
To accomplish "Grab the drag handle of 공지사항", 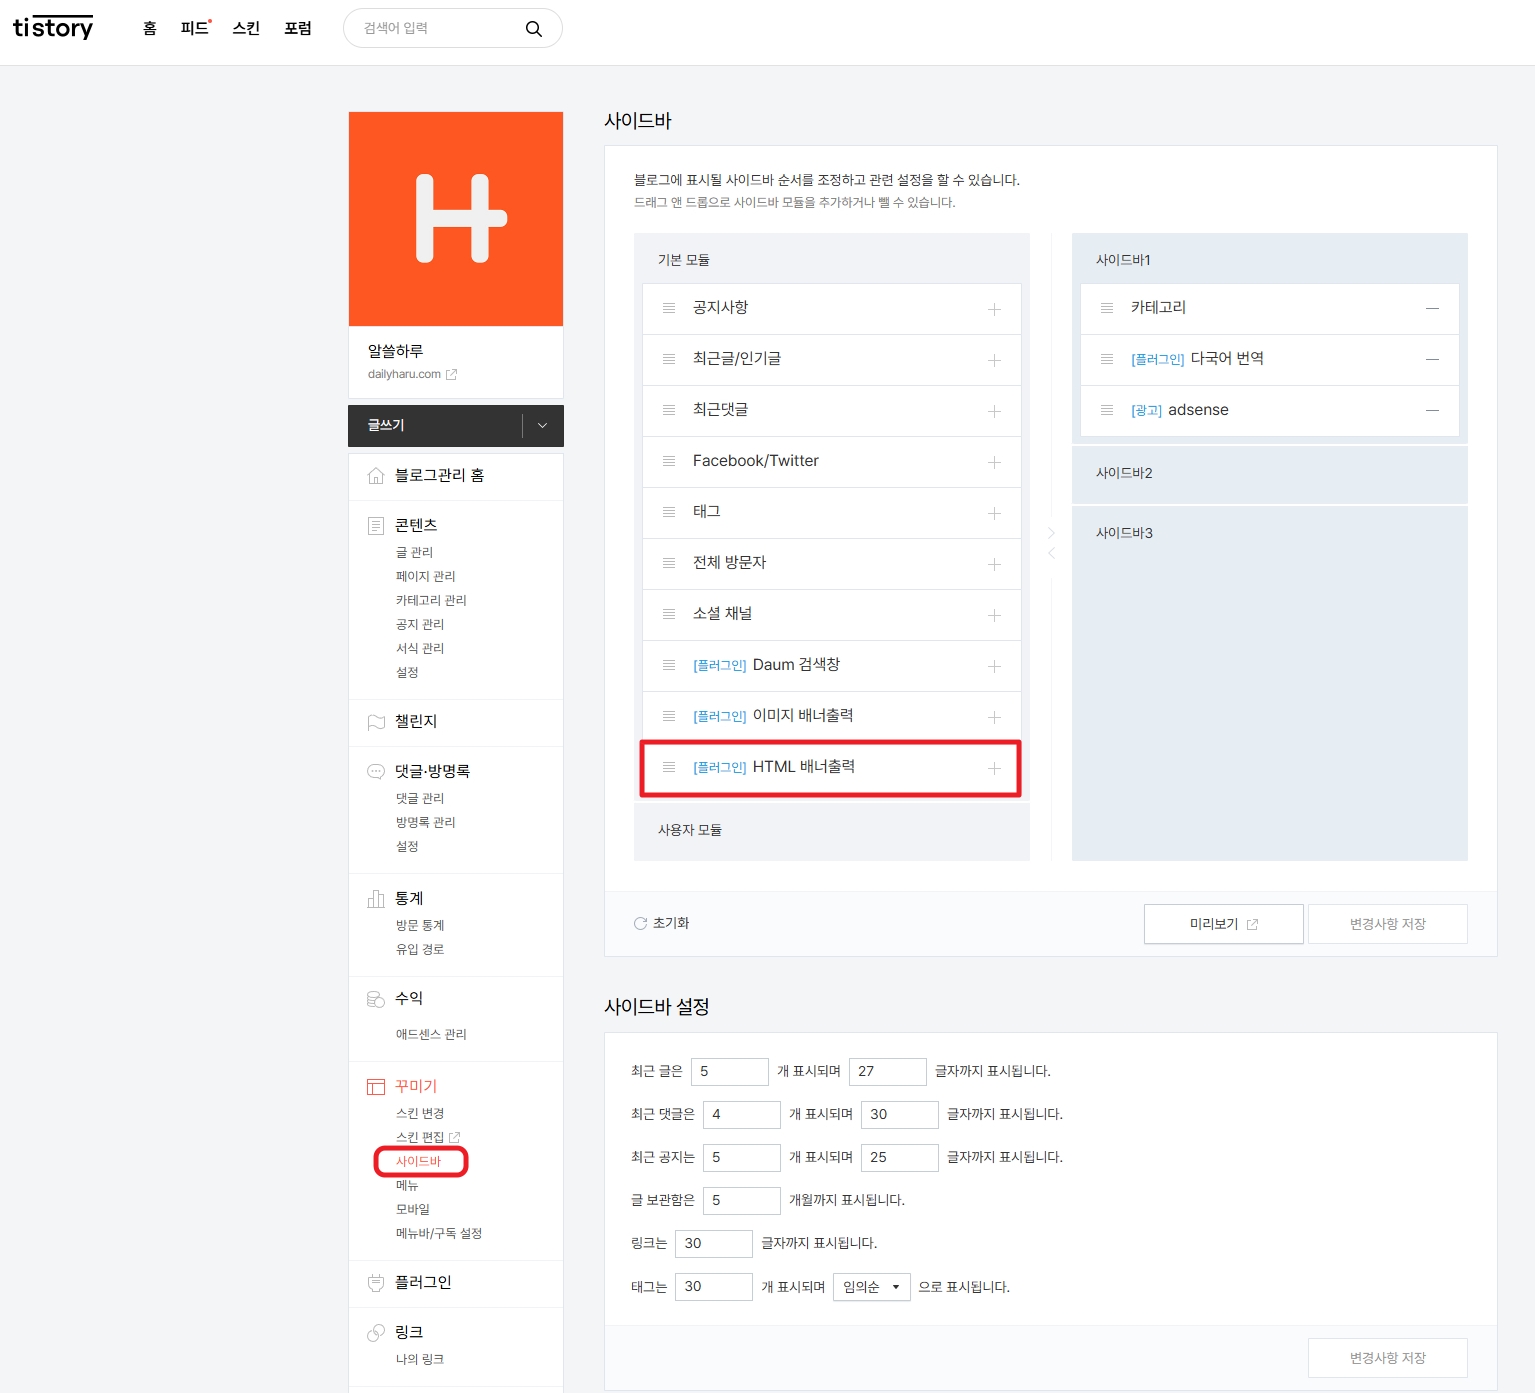I will tap(669, 308).
